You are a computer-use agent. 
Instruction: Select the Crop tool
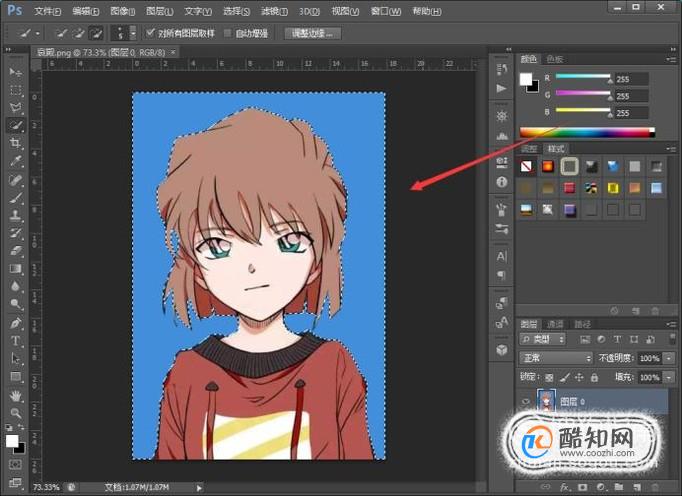(16, 143)
